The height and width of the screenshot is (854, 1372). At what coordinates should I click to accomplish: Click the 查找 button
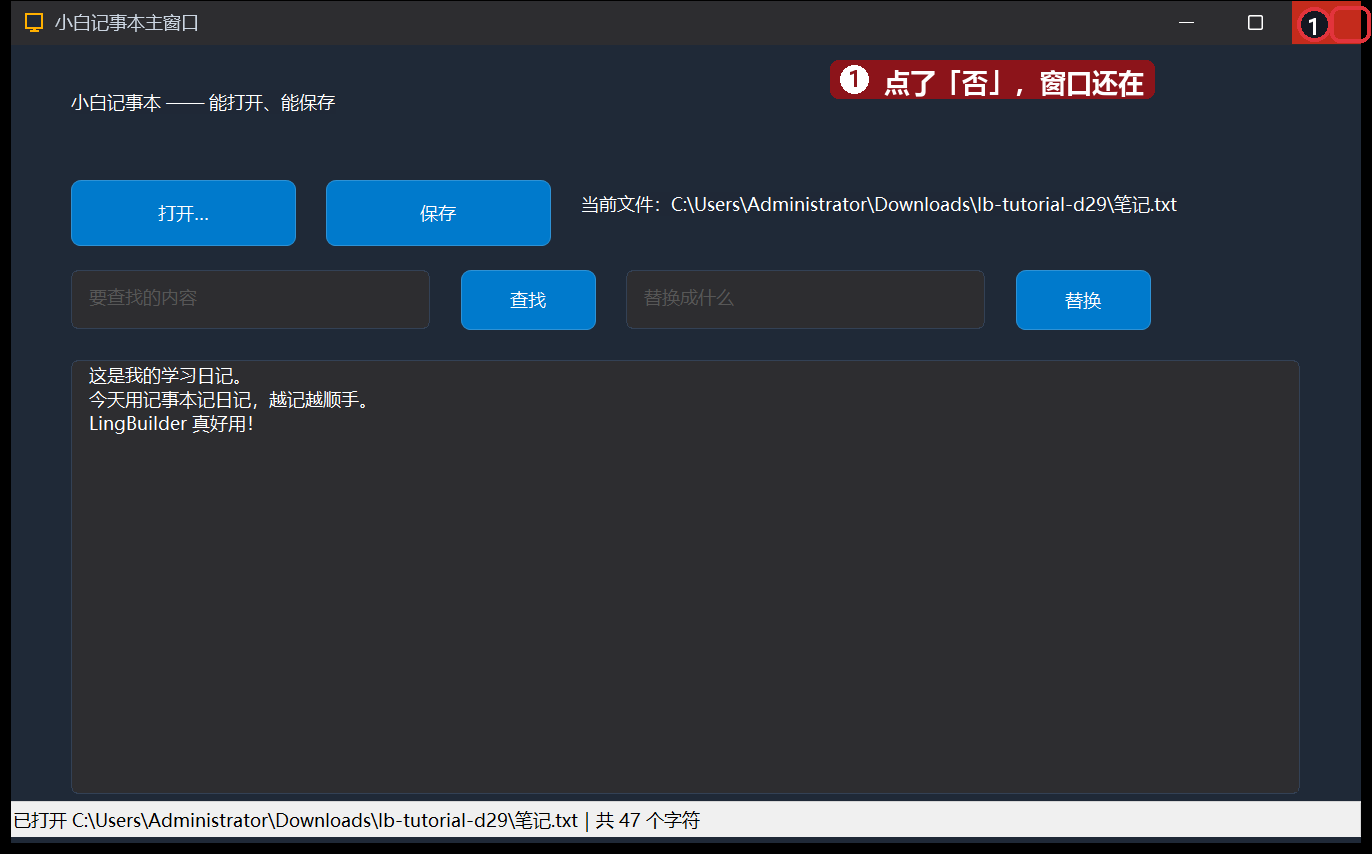(528, 300)
